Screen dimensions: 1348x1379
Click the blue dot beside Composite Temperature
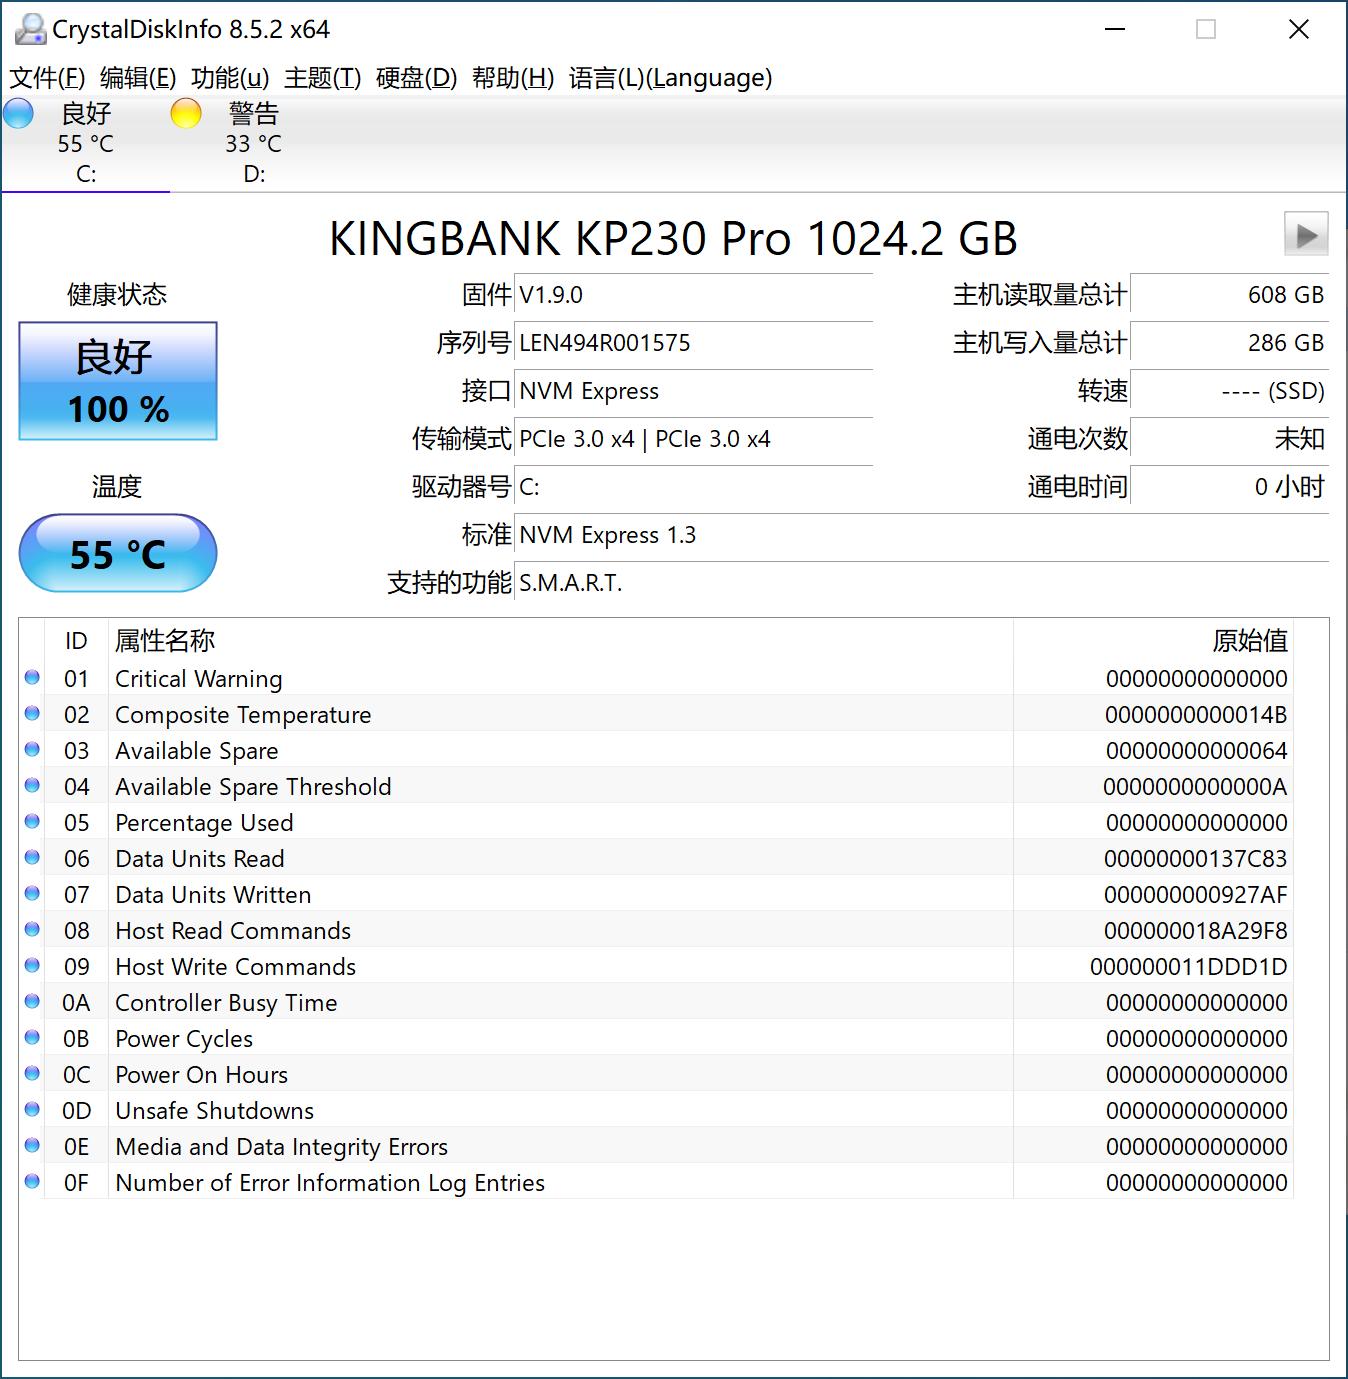[32, 712]
